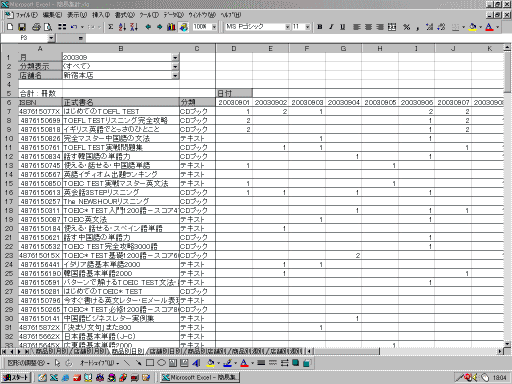Click the Insert WordArt icon
Screen dimensions: 512x384
196,363
